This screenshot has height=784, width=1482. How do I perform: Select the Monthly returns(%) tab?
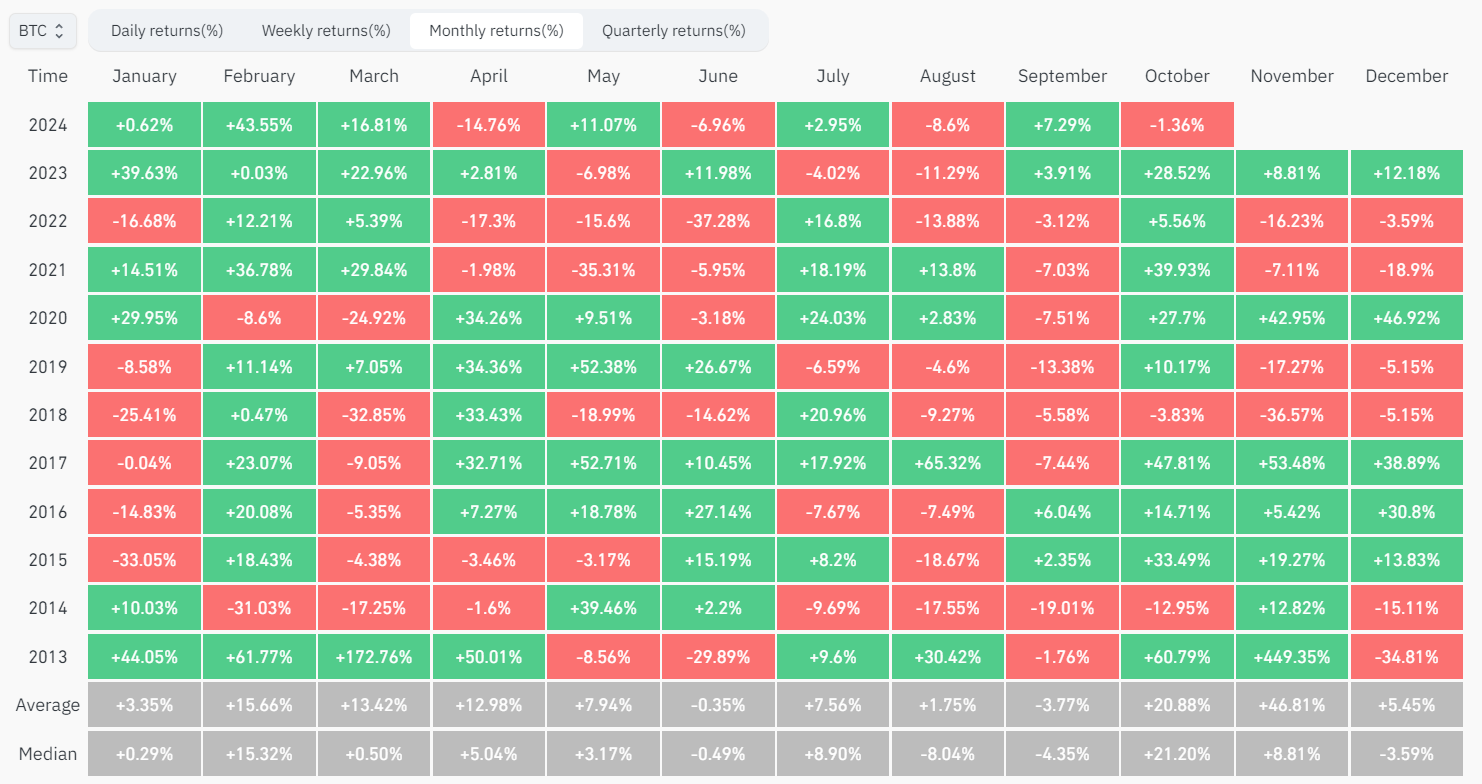(x=496, y=31)
